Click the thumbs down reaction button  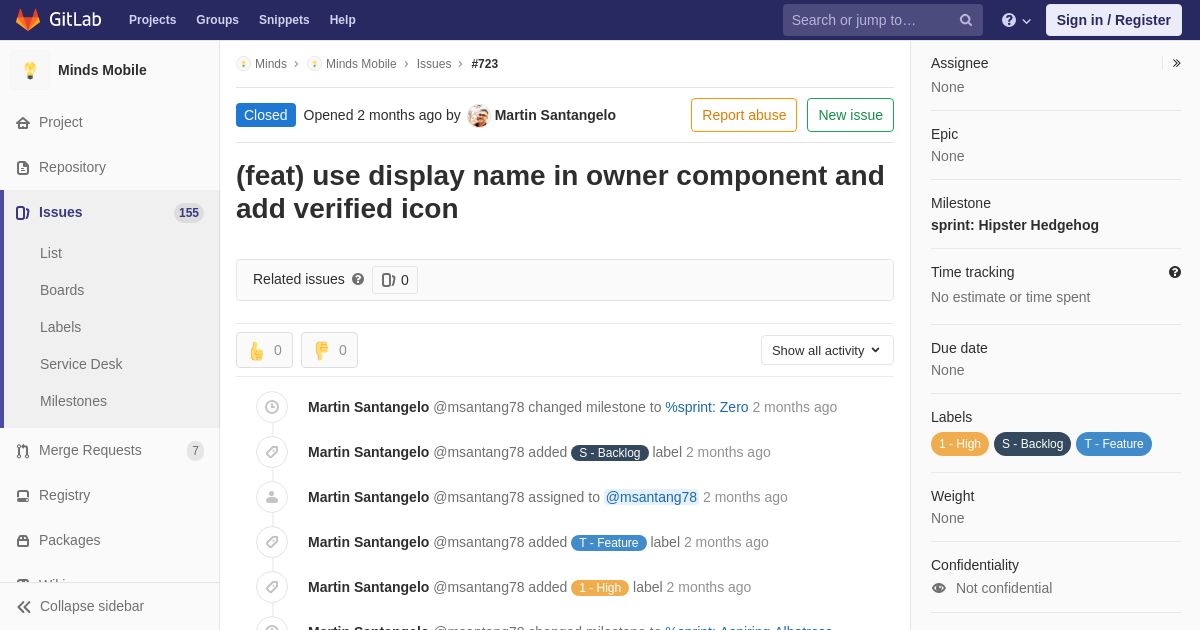pos(329,350)
